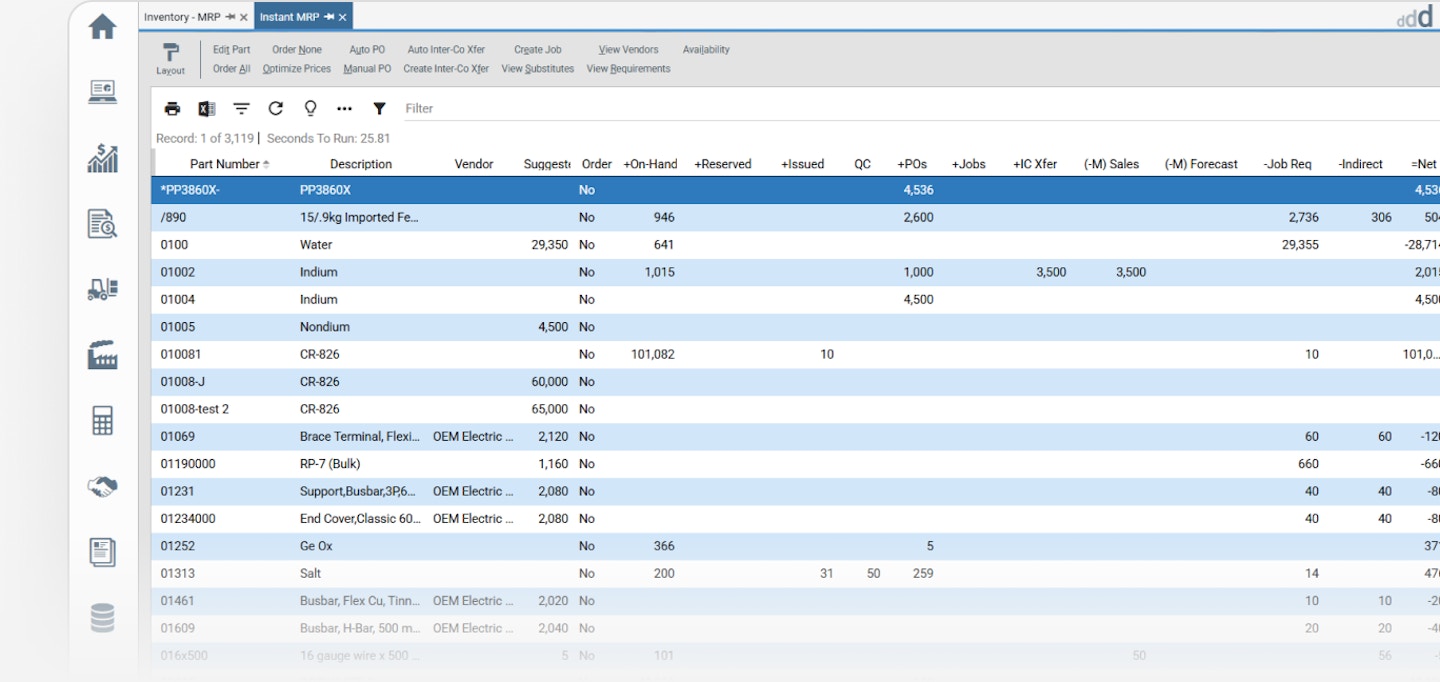Open the documents report sidebar icon
The height and width of the screenshot is (682, 1440).
[x=103, y=552]
